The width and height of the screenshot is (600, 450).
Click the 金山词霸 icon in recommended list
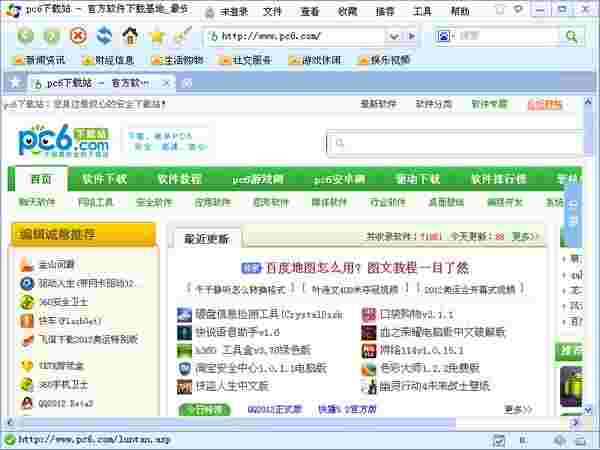pos(27,264)
